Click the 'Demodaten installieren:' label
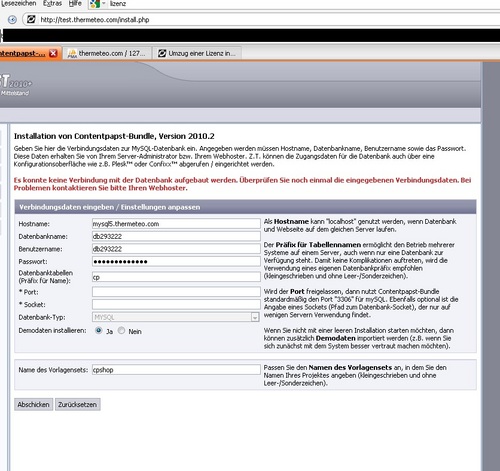 click(52, 331)
